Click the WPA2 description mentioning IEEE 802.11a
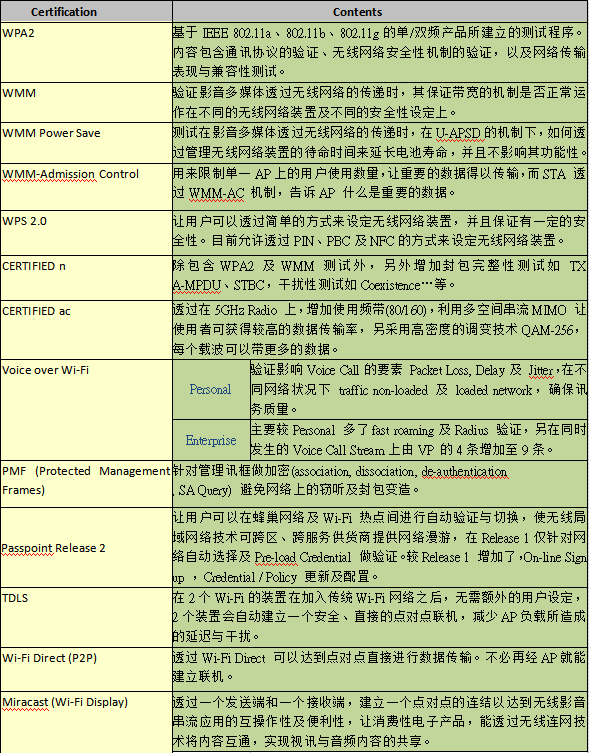This screenshot has width=589, height=753. tap(380, 52)
